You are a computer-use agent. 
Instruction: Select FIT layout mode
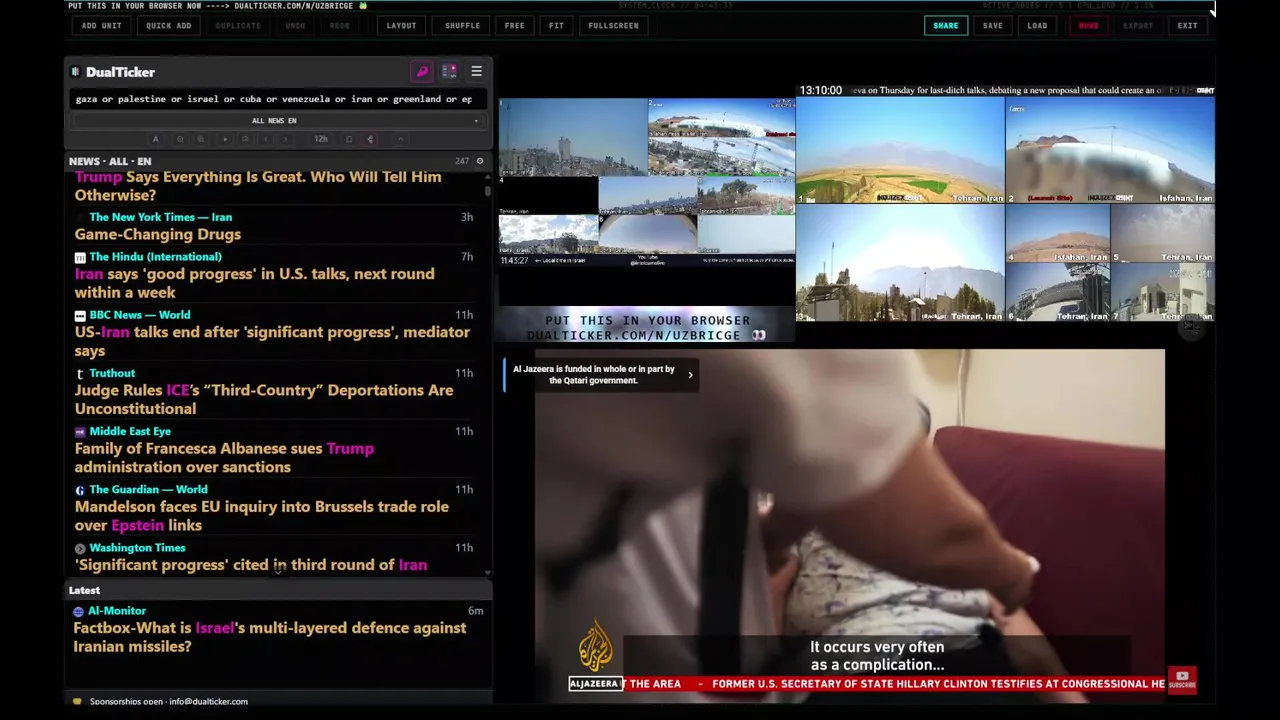(x=556, y=26)
